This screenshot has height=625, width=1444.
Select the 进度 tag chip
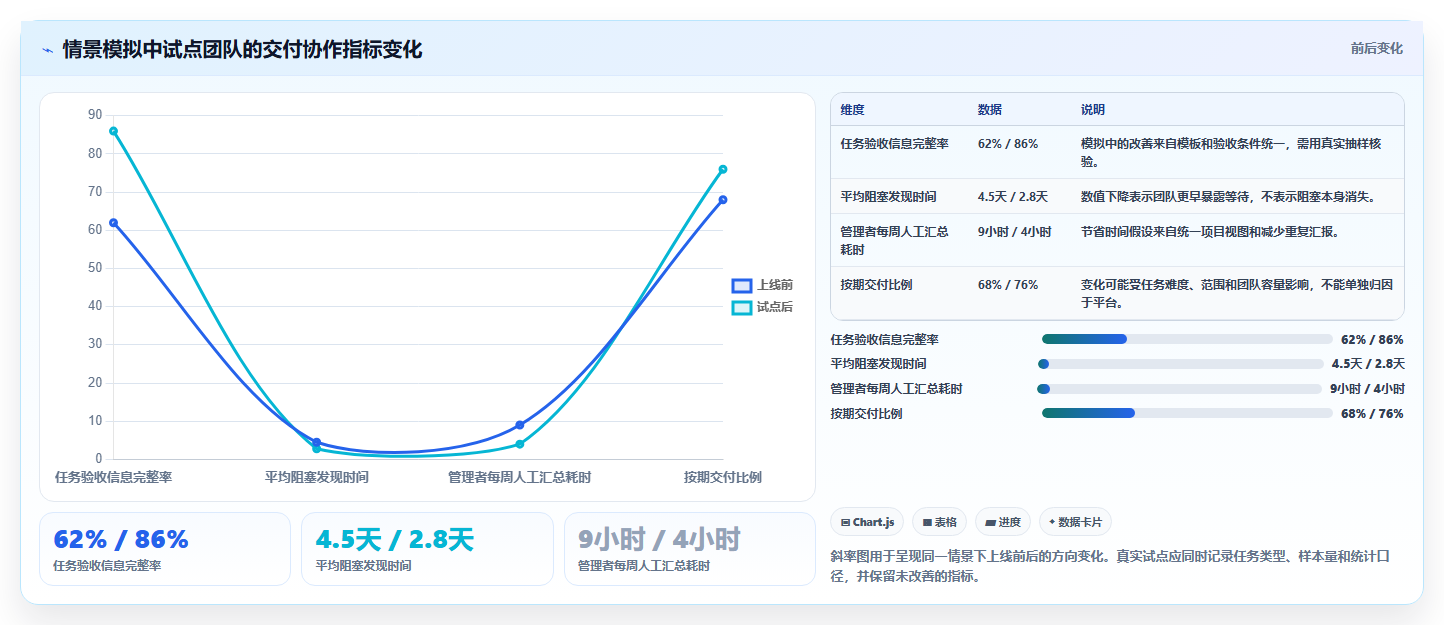(1002, 522)
